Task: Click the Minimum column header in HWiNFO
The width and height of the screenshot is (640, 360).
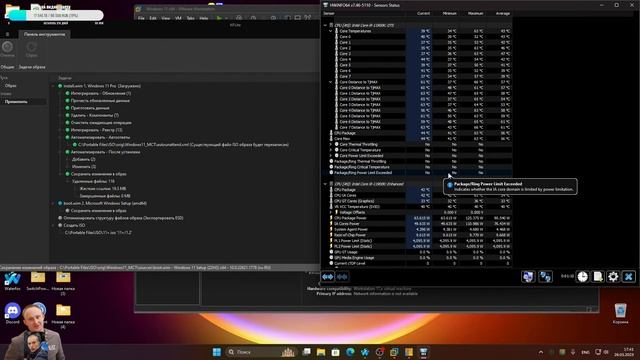Action: (x=449, y=13)
